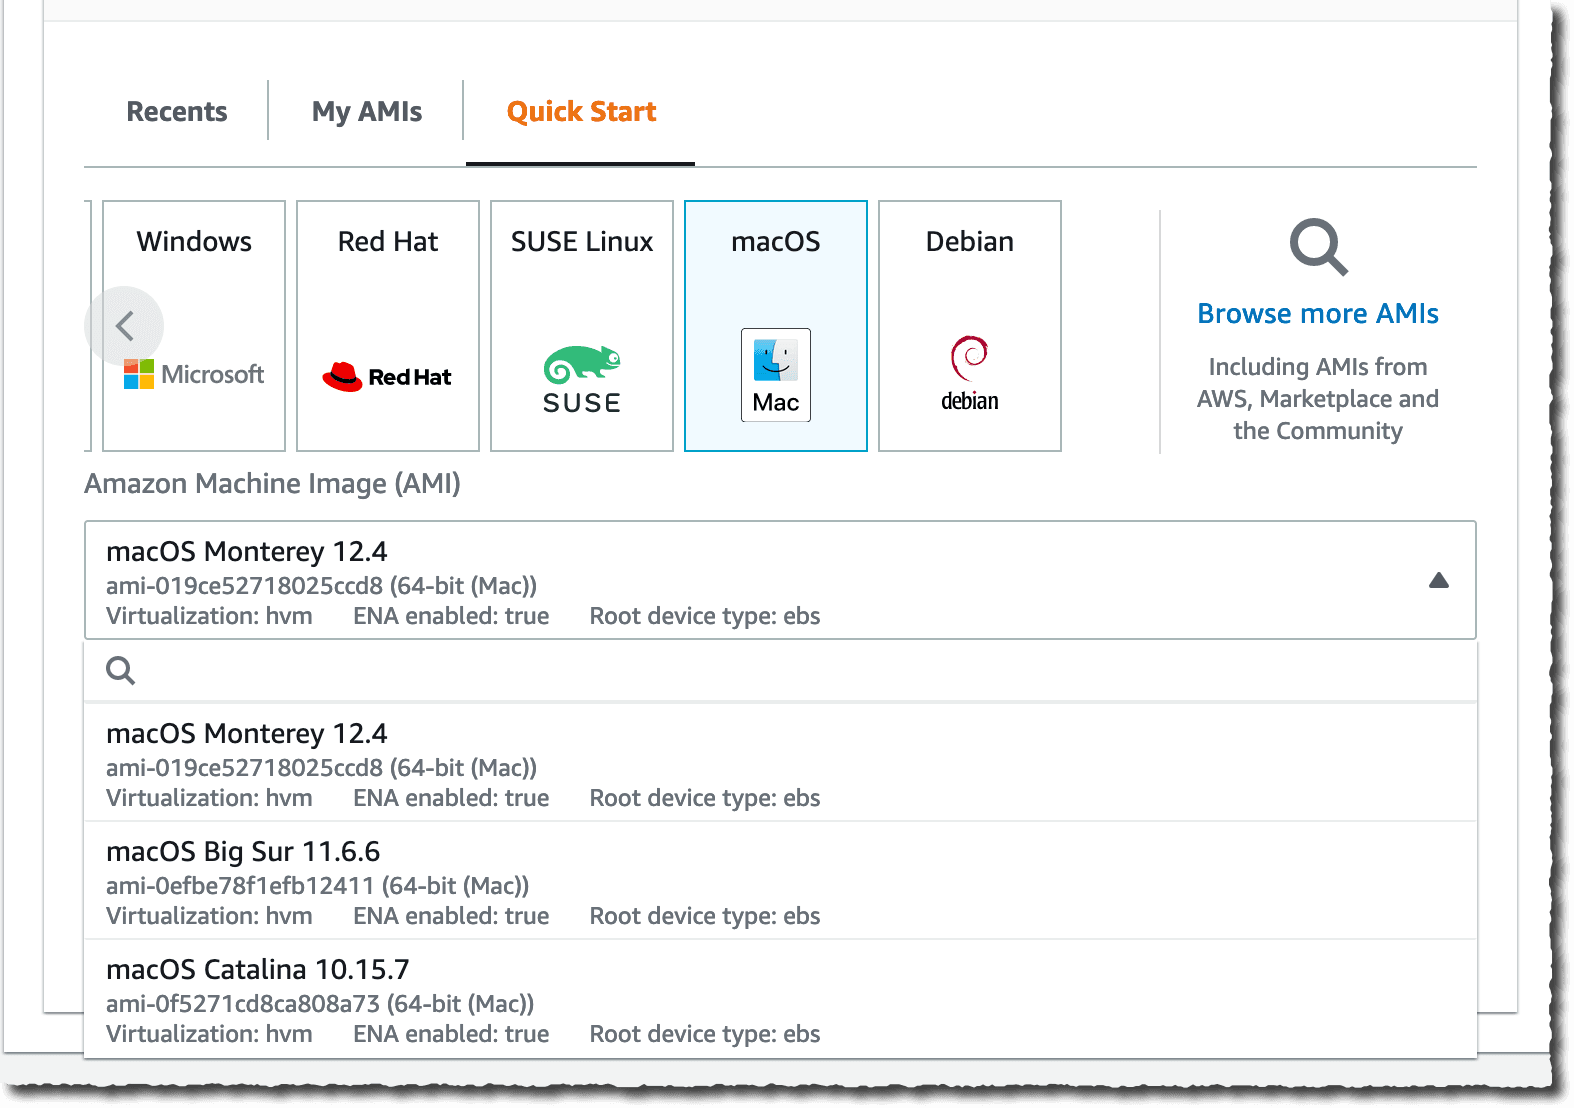
Task: Click the selected macOS Monterey 12.4 dropdown box
Action: [780, 580]
